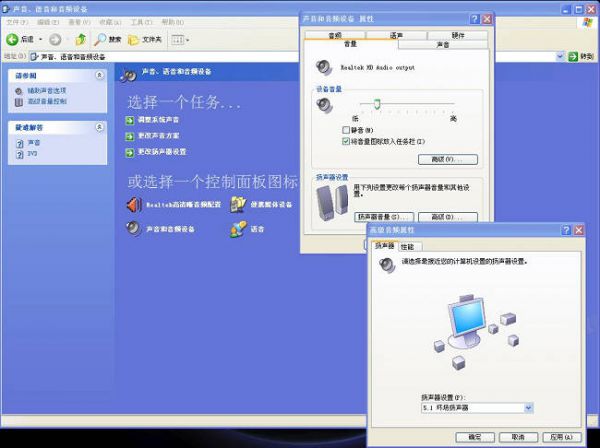Click the 取消 button
This screenshot has width=600, height=448.
click(518, 437)
